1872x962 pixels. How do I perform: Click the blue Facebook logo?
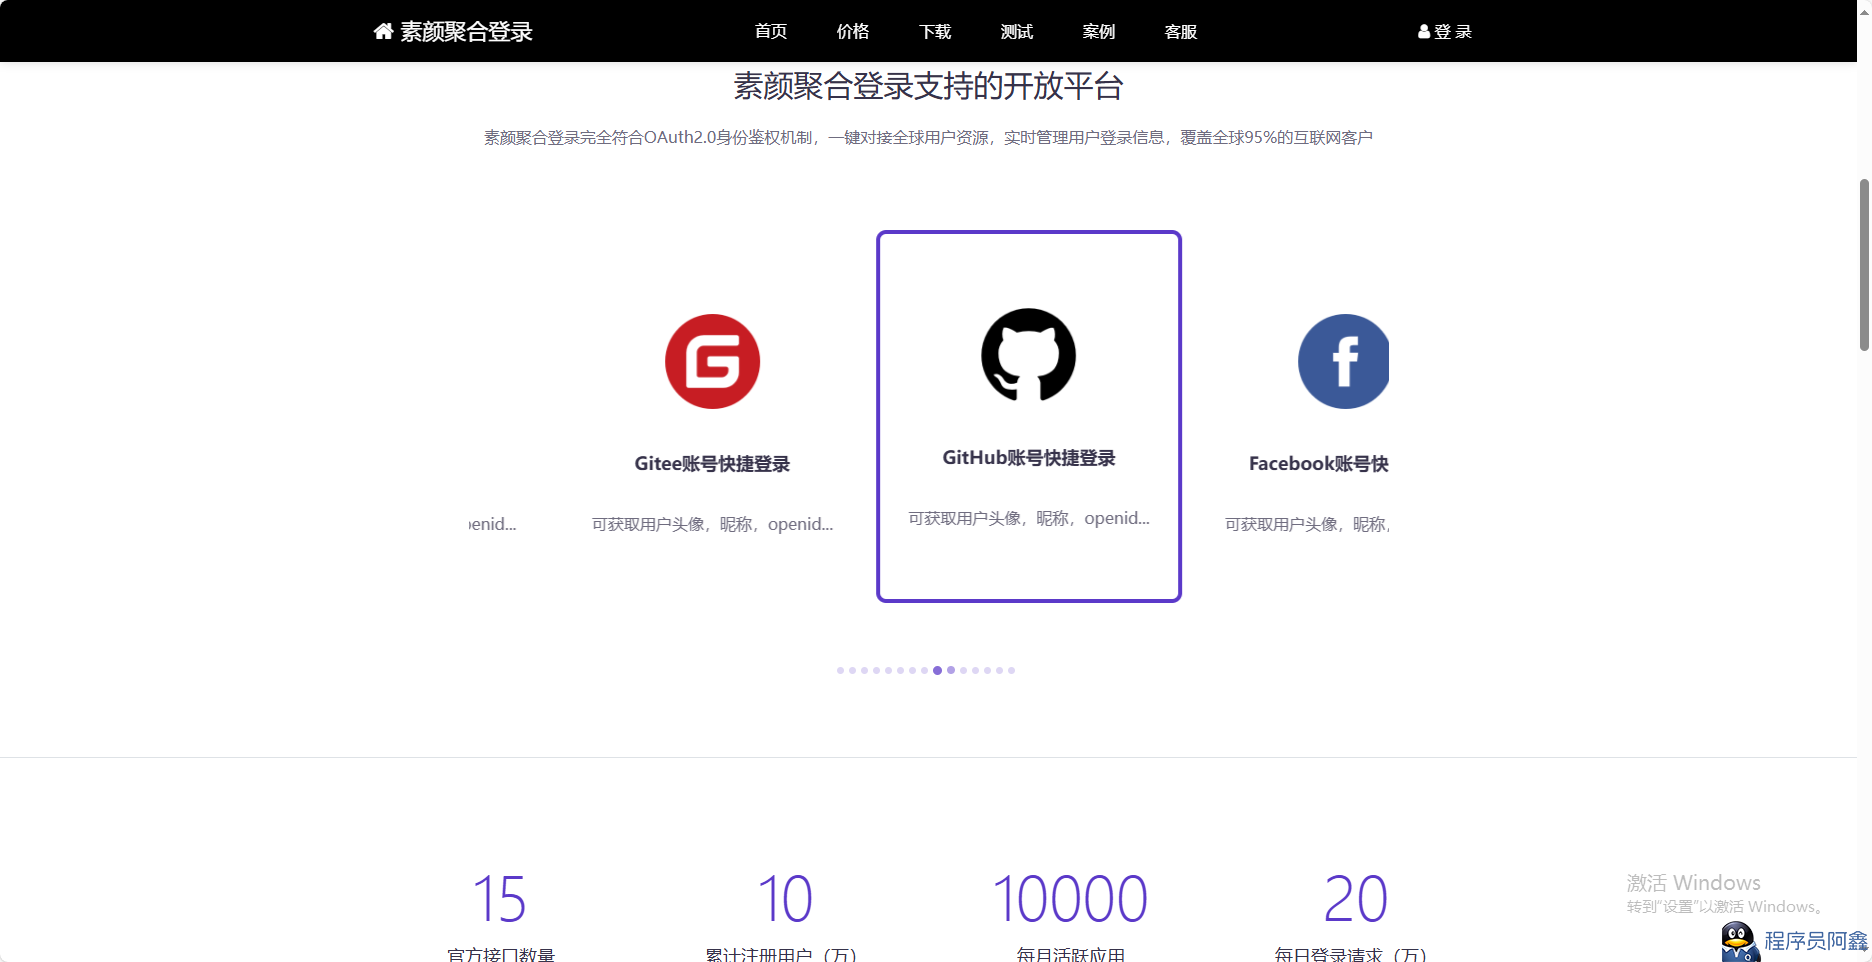pos(1343,361)
